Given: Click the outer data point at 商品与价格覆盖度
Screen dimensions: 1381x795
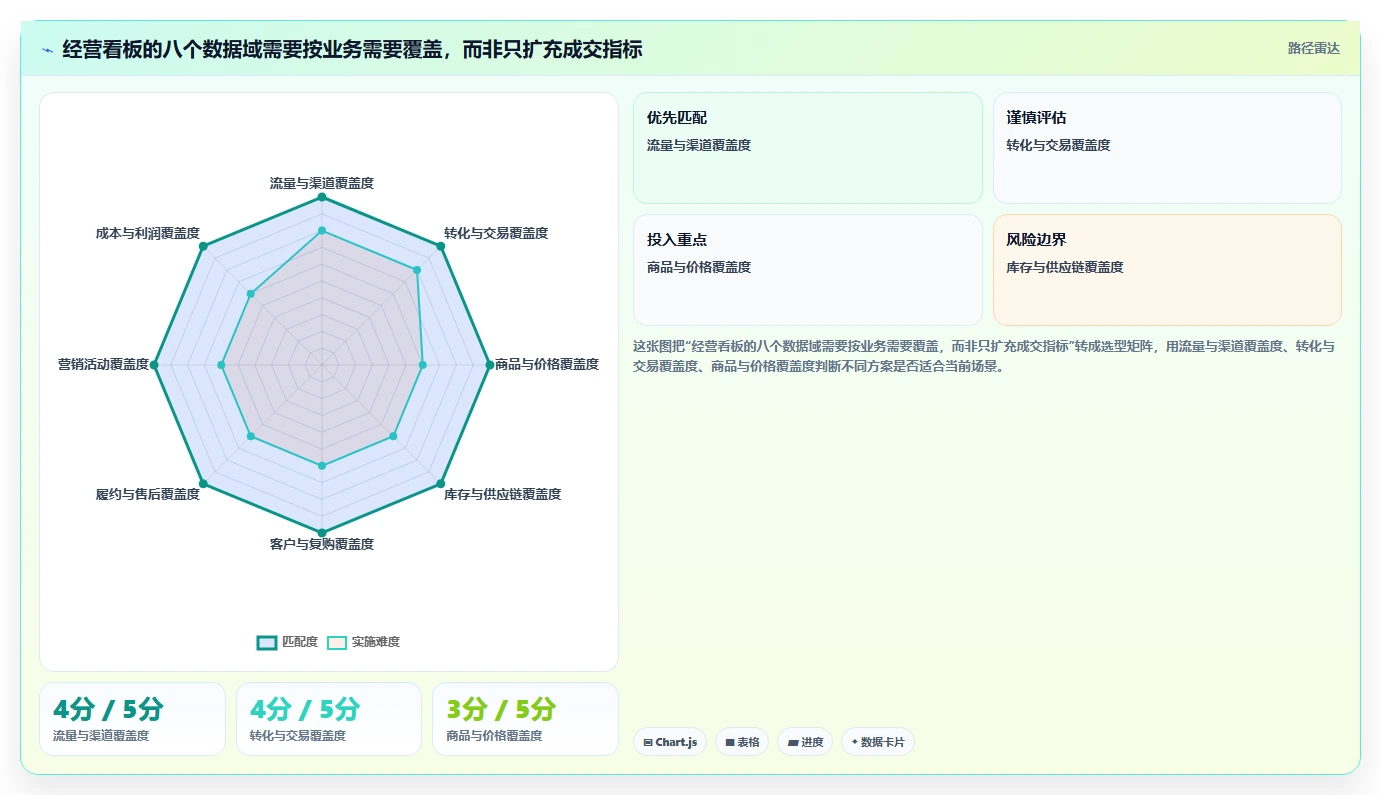Looking at the screenshot, I should 490,364.
